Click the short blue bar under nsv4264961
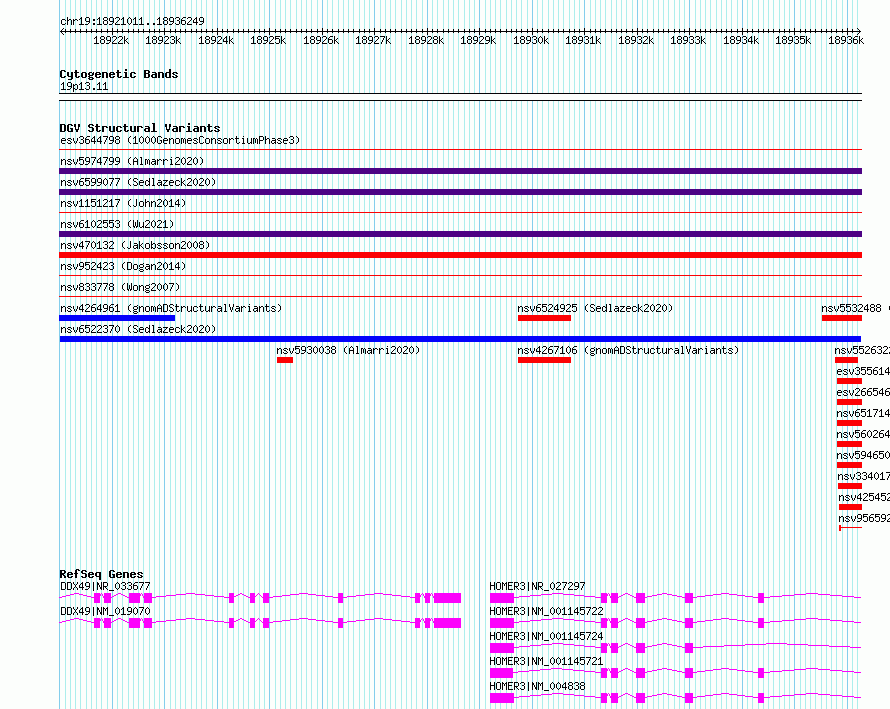 [117, 318]
